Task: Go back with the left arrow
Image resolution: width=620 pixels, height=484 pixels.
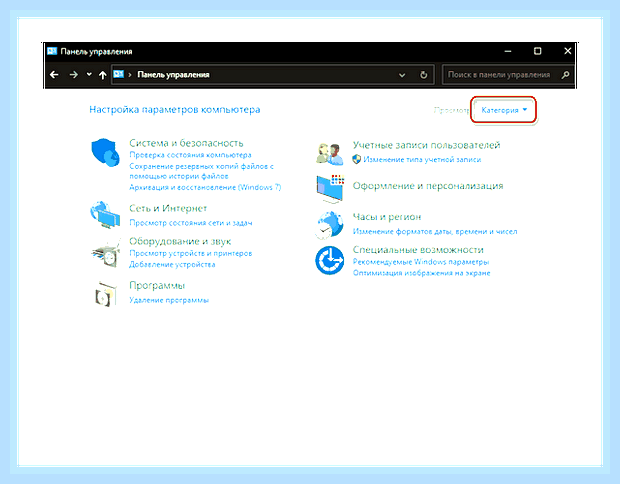Action: (x=54, y=75)
